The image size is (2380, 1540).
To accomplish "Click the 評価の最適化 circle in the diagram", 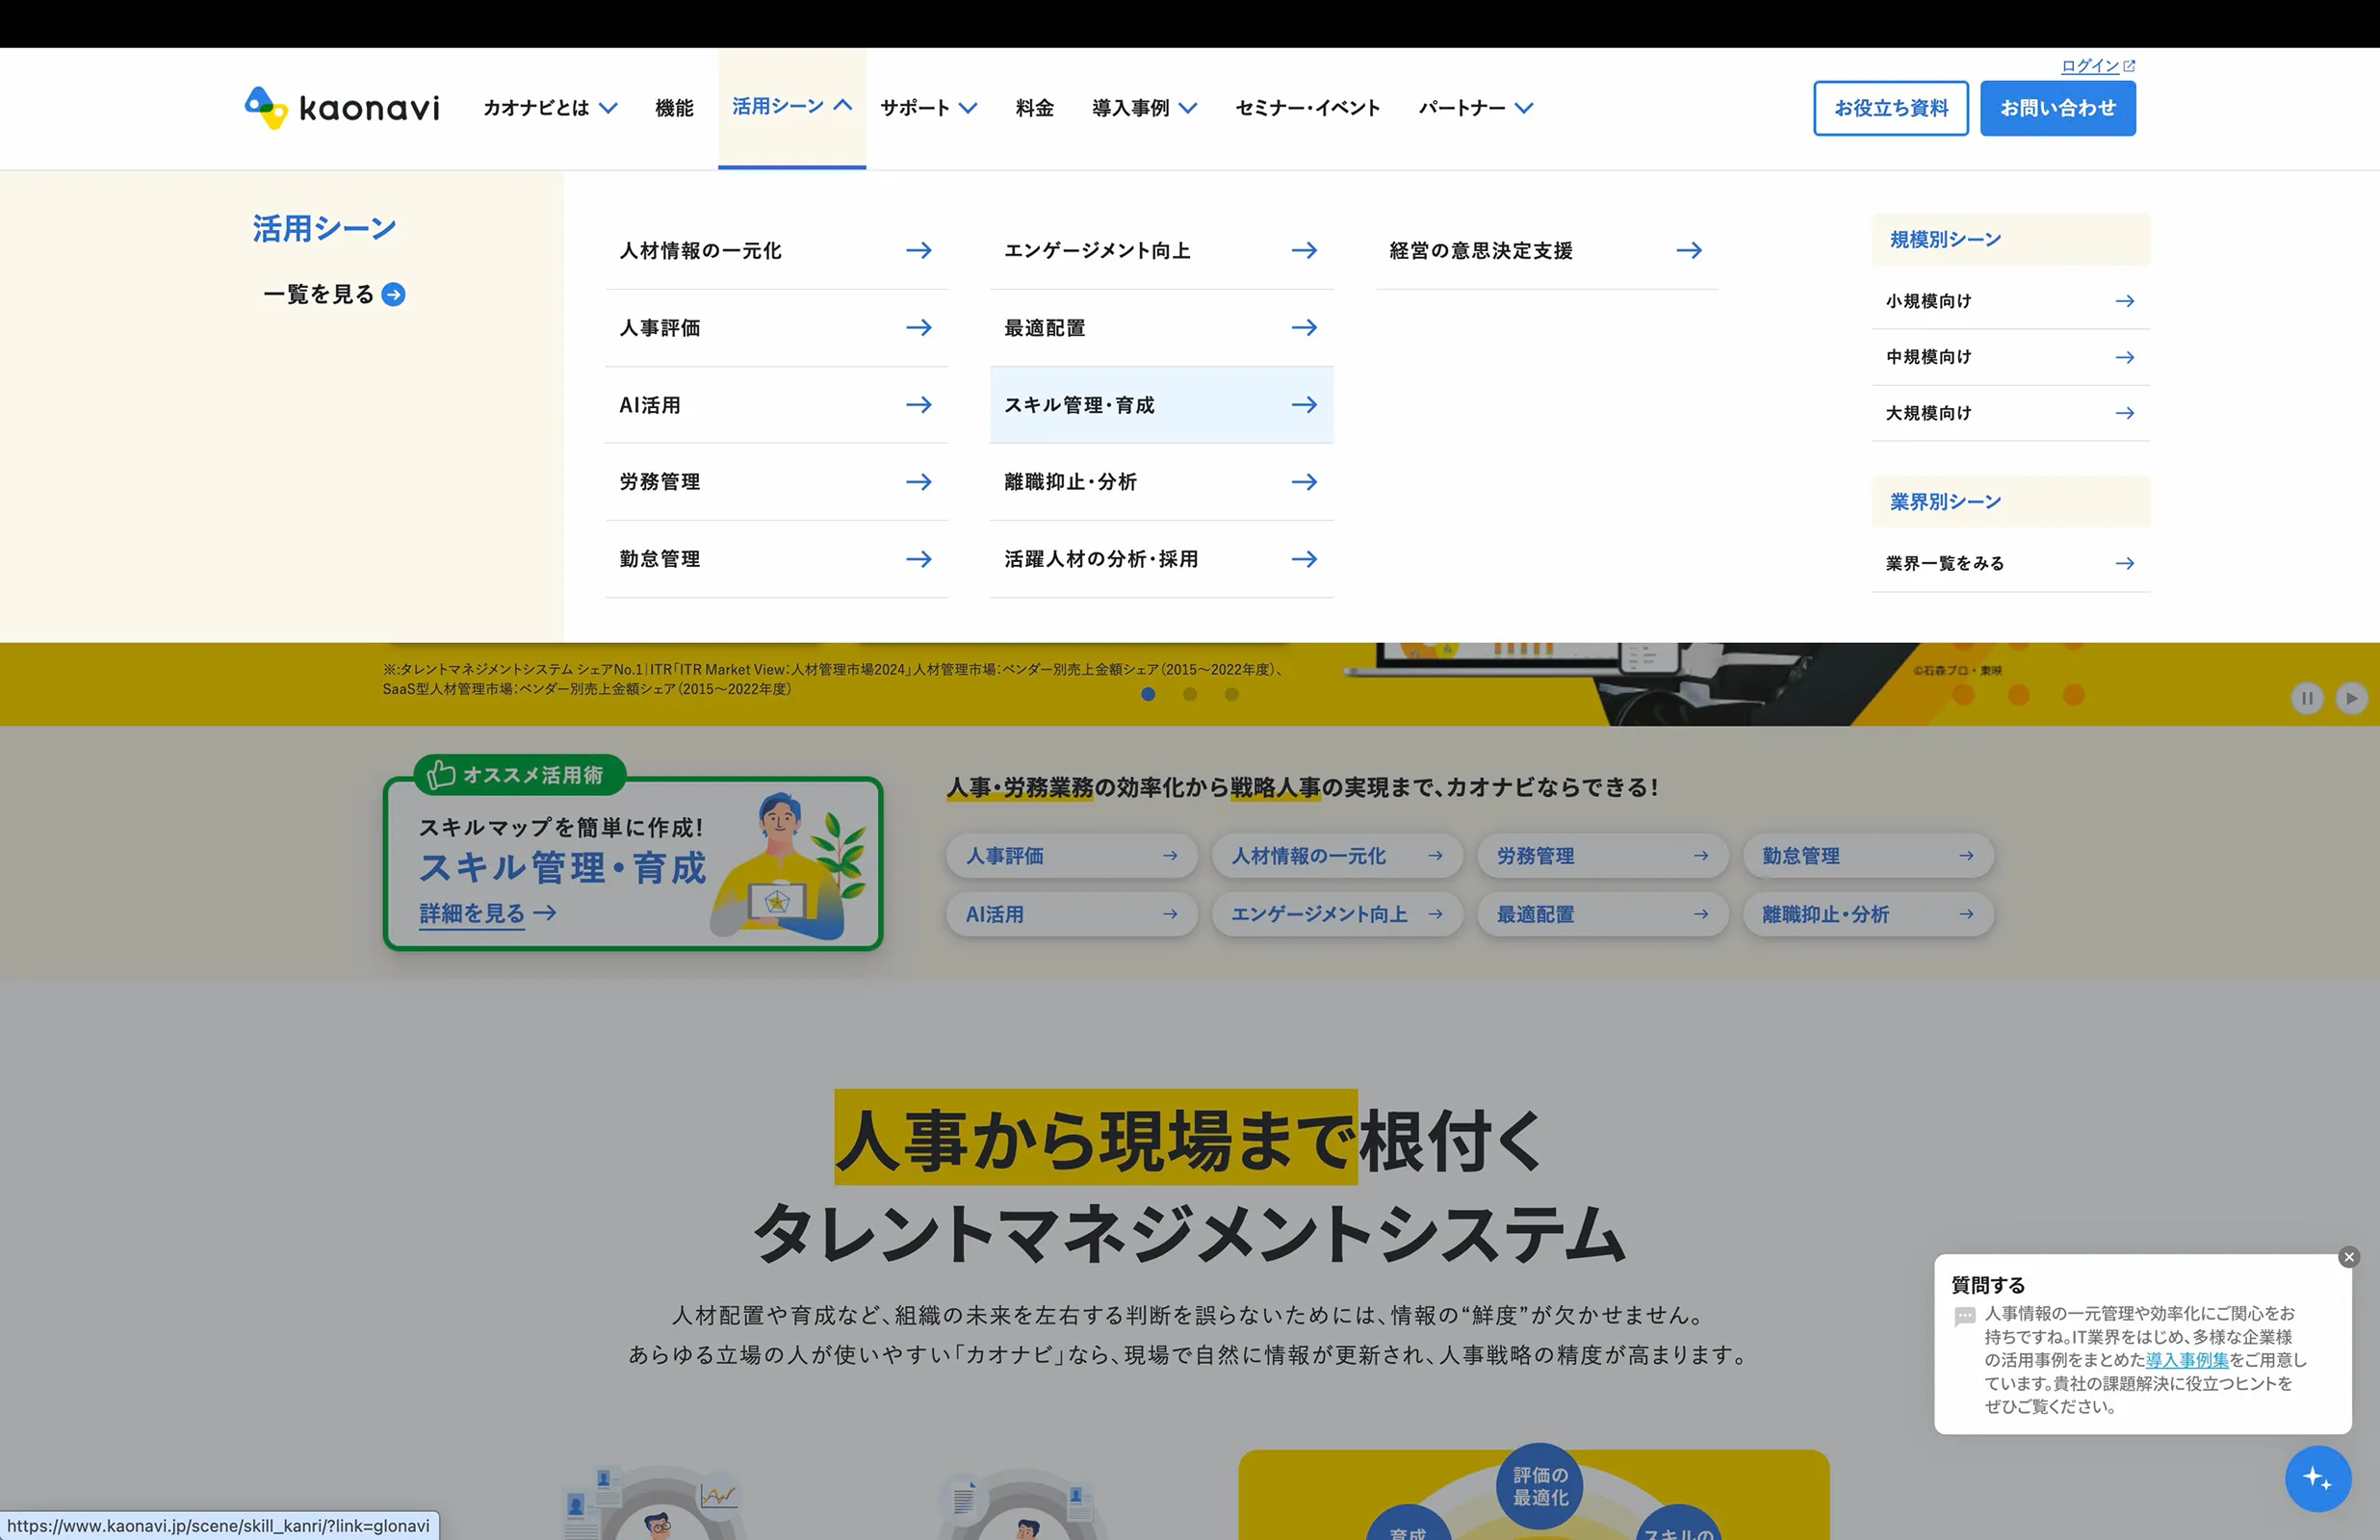I will tap(1540, 1485).
